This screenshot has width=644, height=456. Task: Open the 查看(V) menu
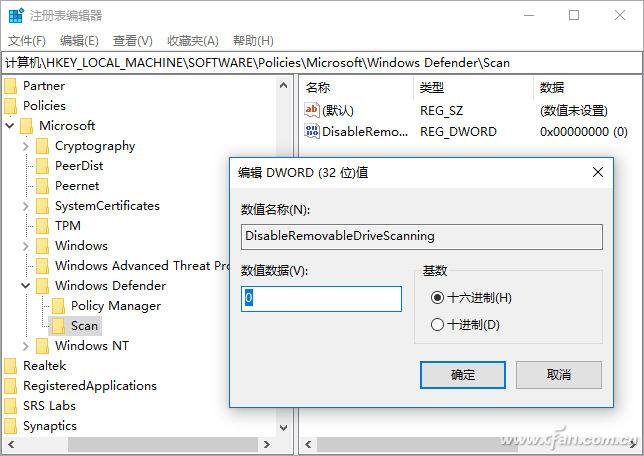133,41
